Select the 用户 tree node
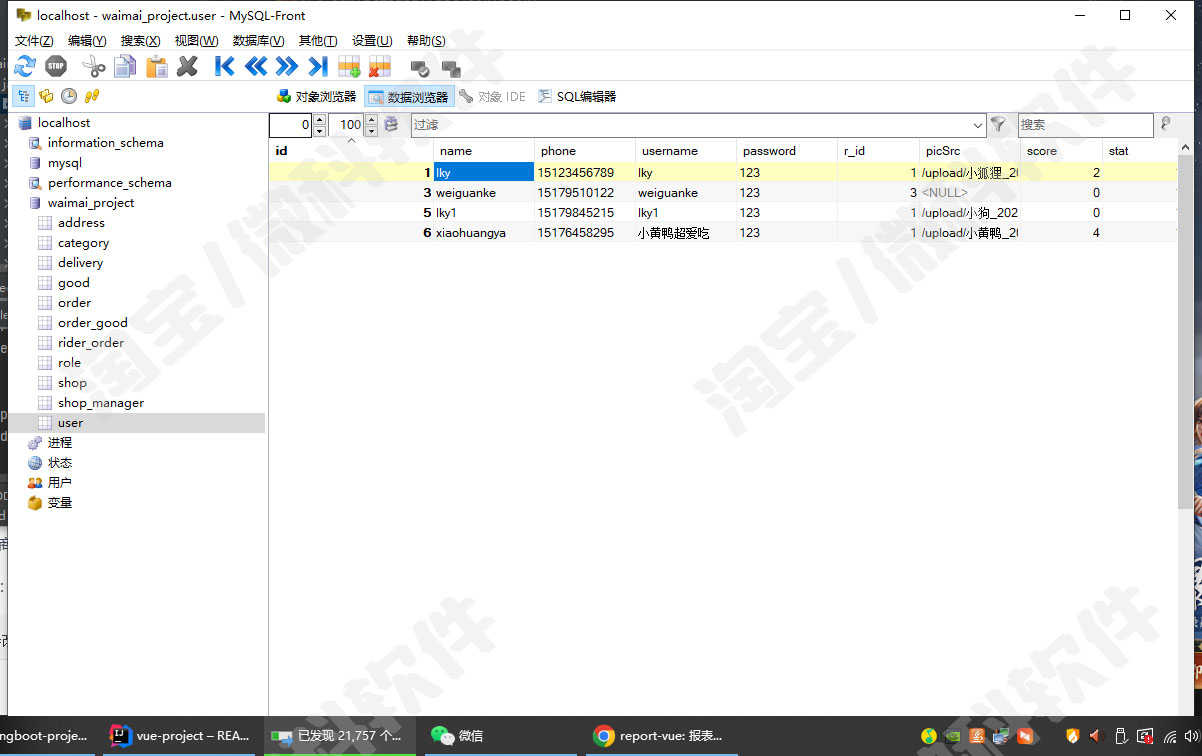Viewport: 1202px width, 756px height. pyautogui.click(x=59, y=482)
